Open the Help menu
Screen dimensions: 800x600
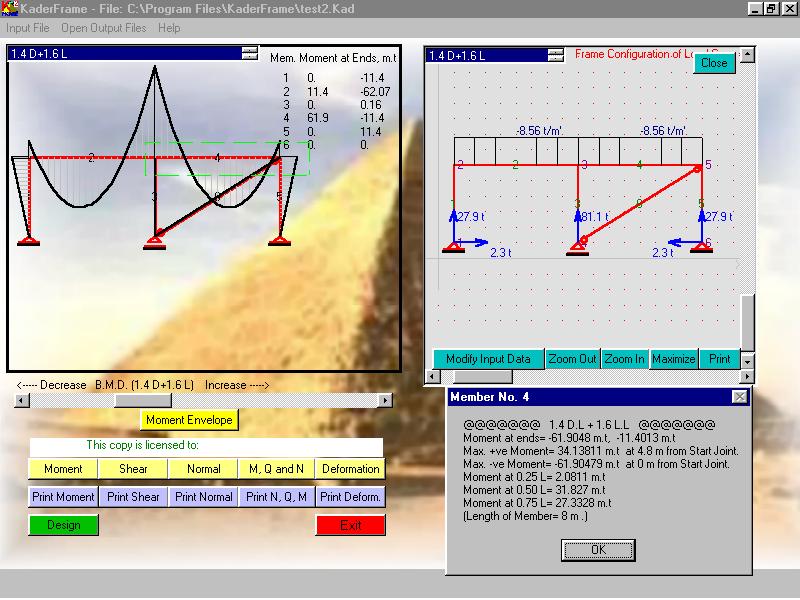(x=169, y=28)
